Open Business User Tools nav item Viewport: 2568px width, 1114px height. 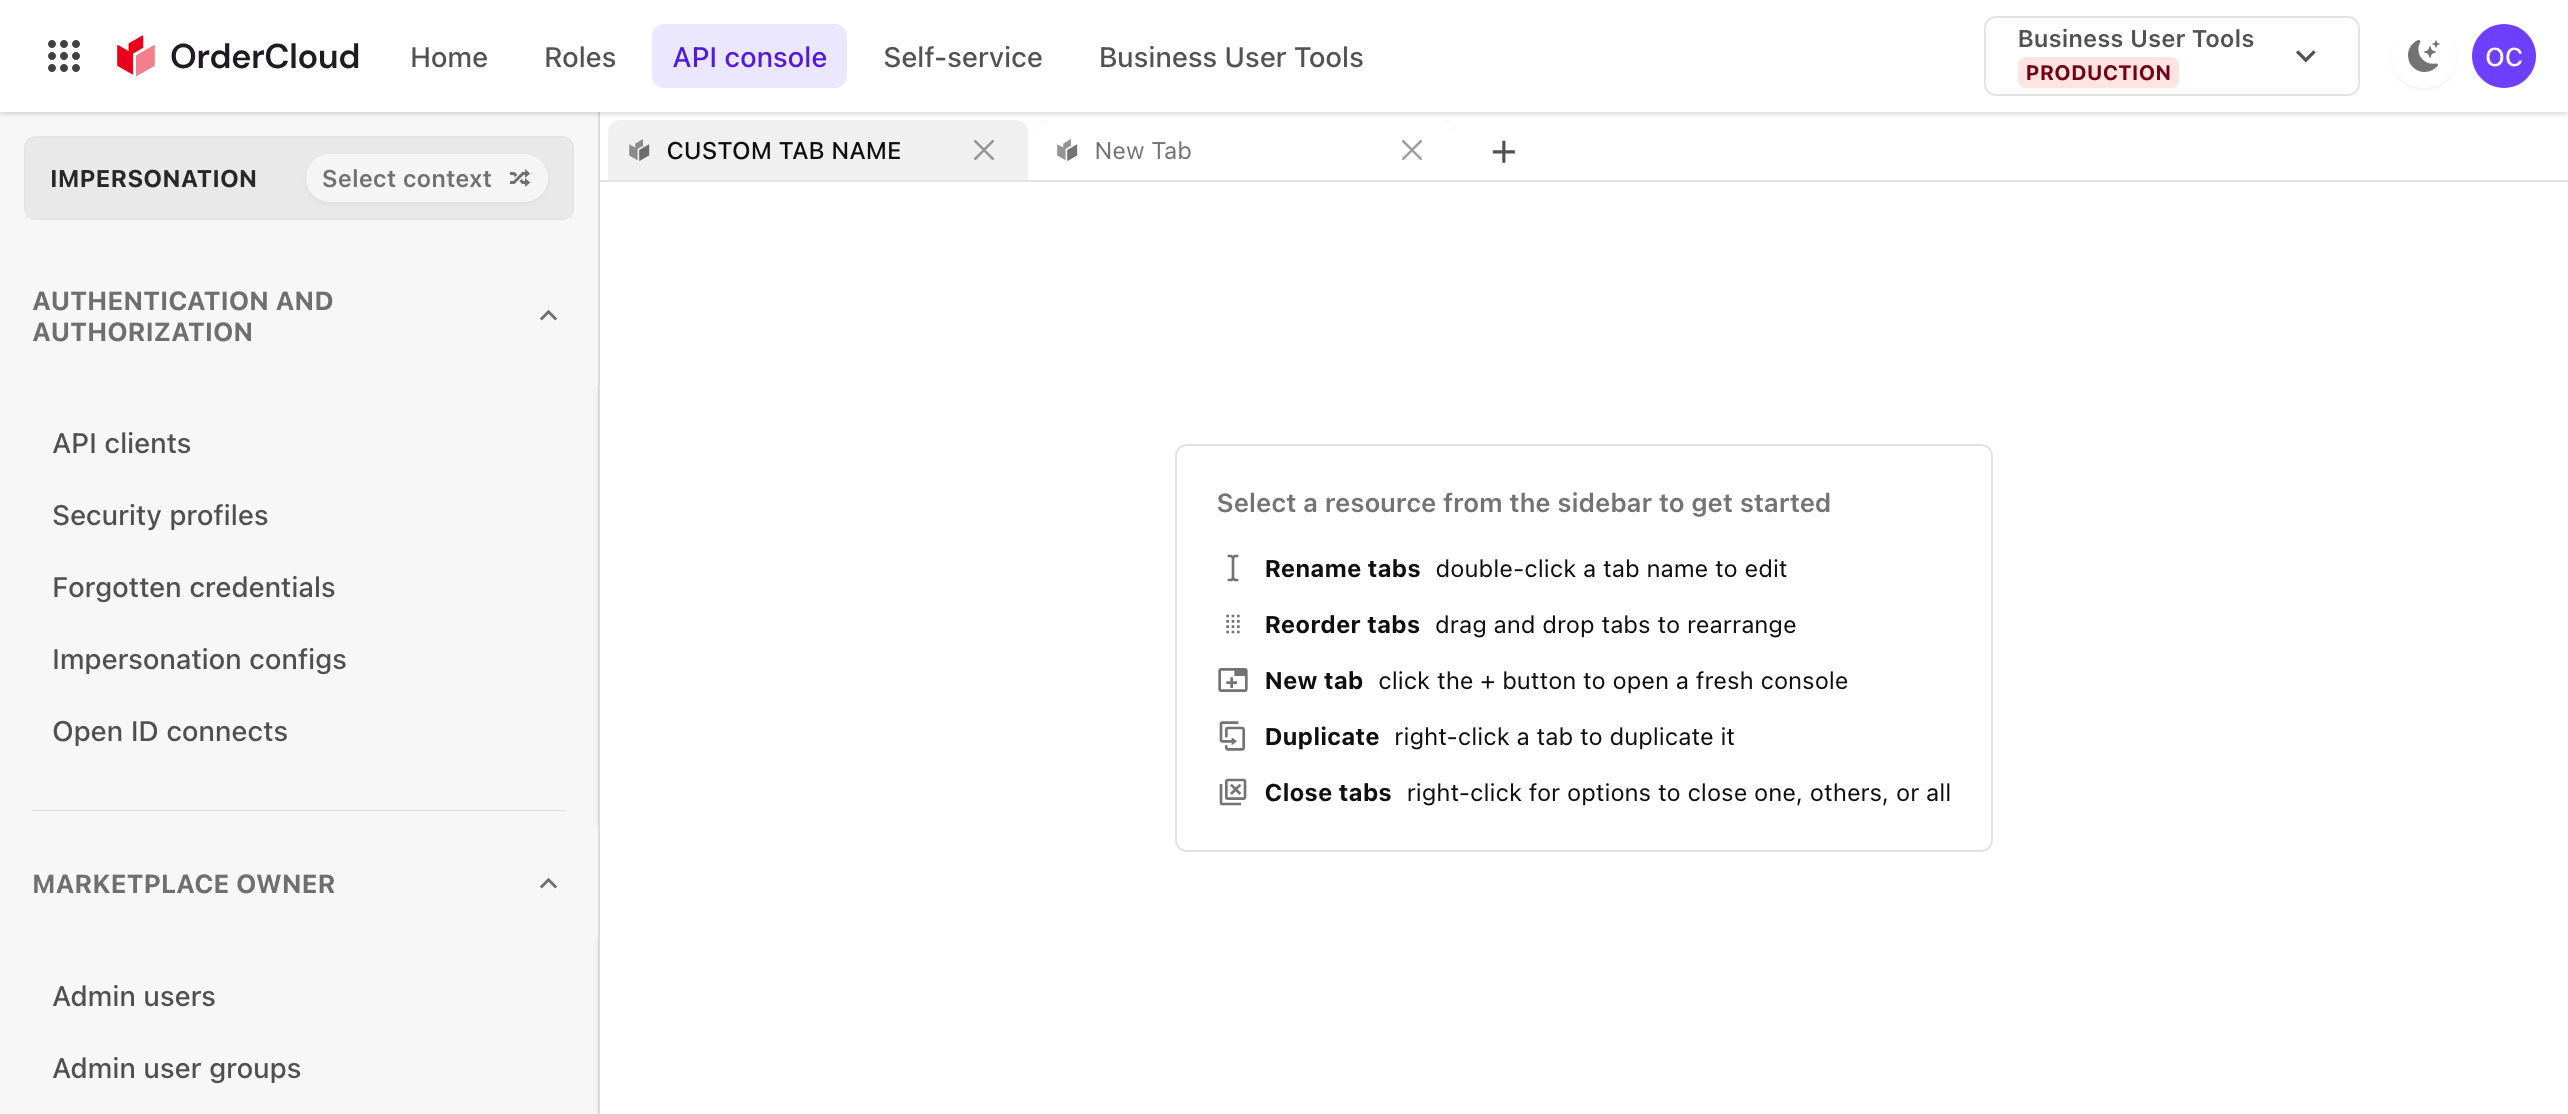[x=1230, y=57]
